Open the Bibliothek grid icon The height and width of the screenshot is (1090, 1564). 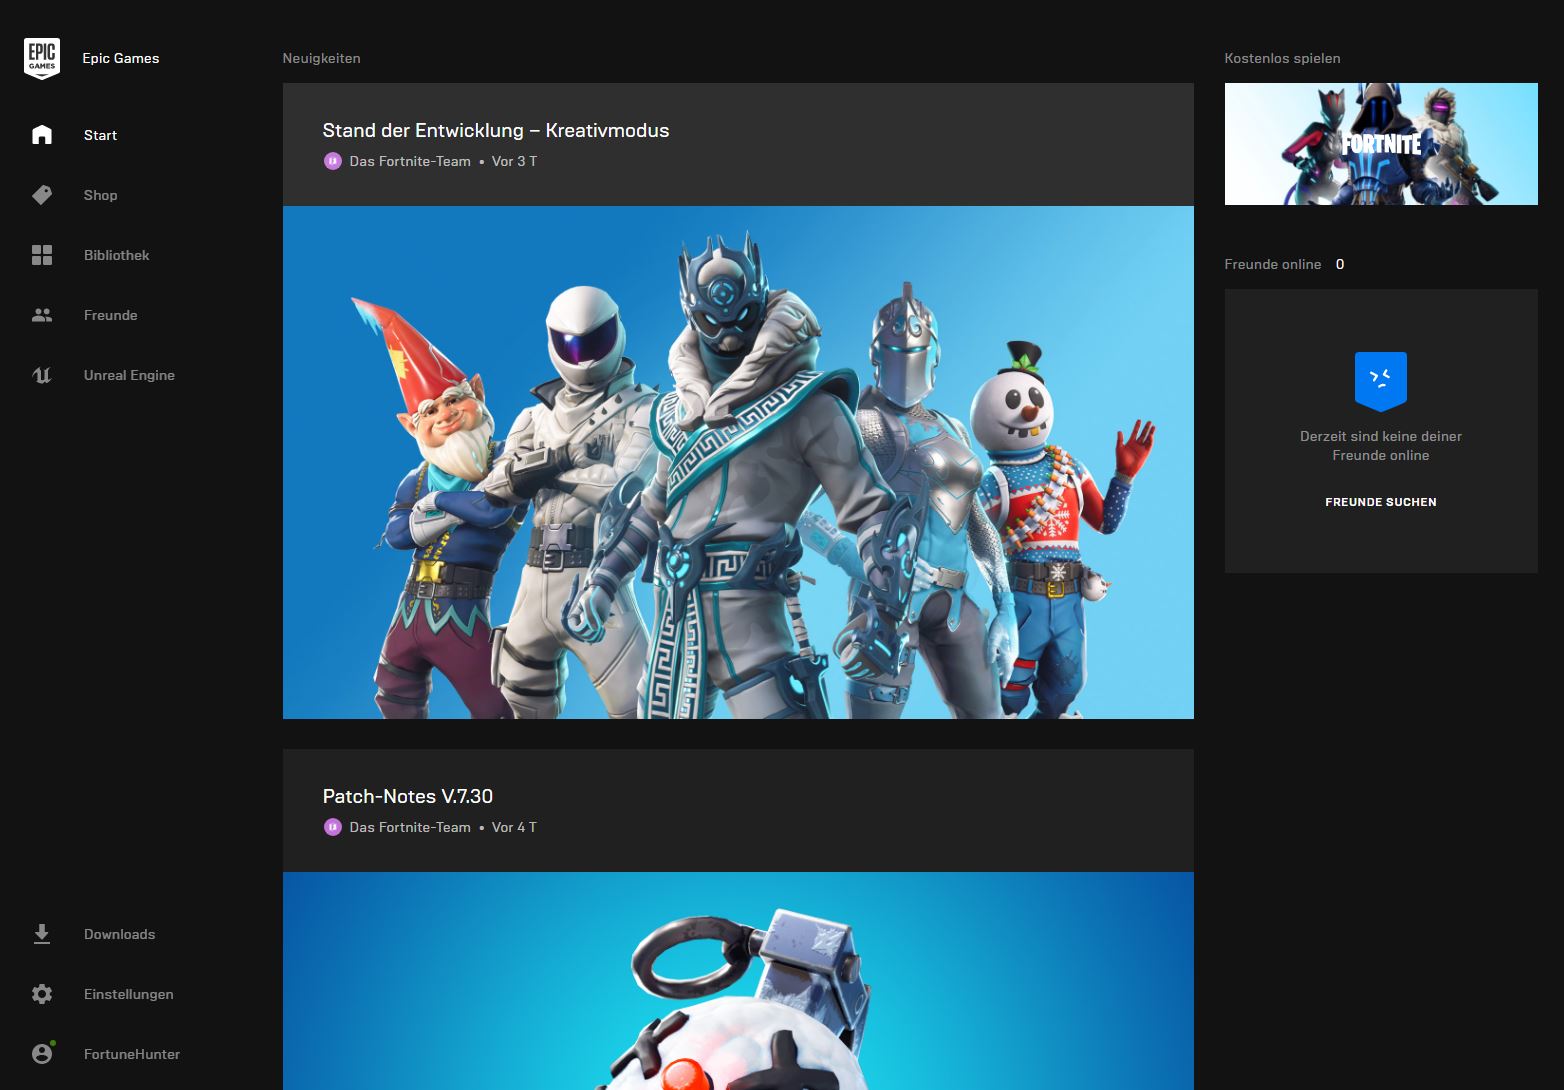click(x=42, y=255)
